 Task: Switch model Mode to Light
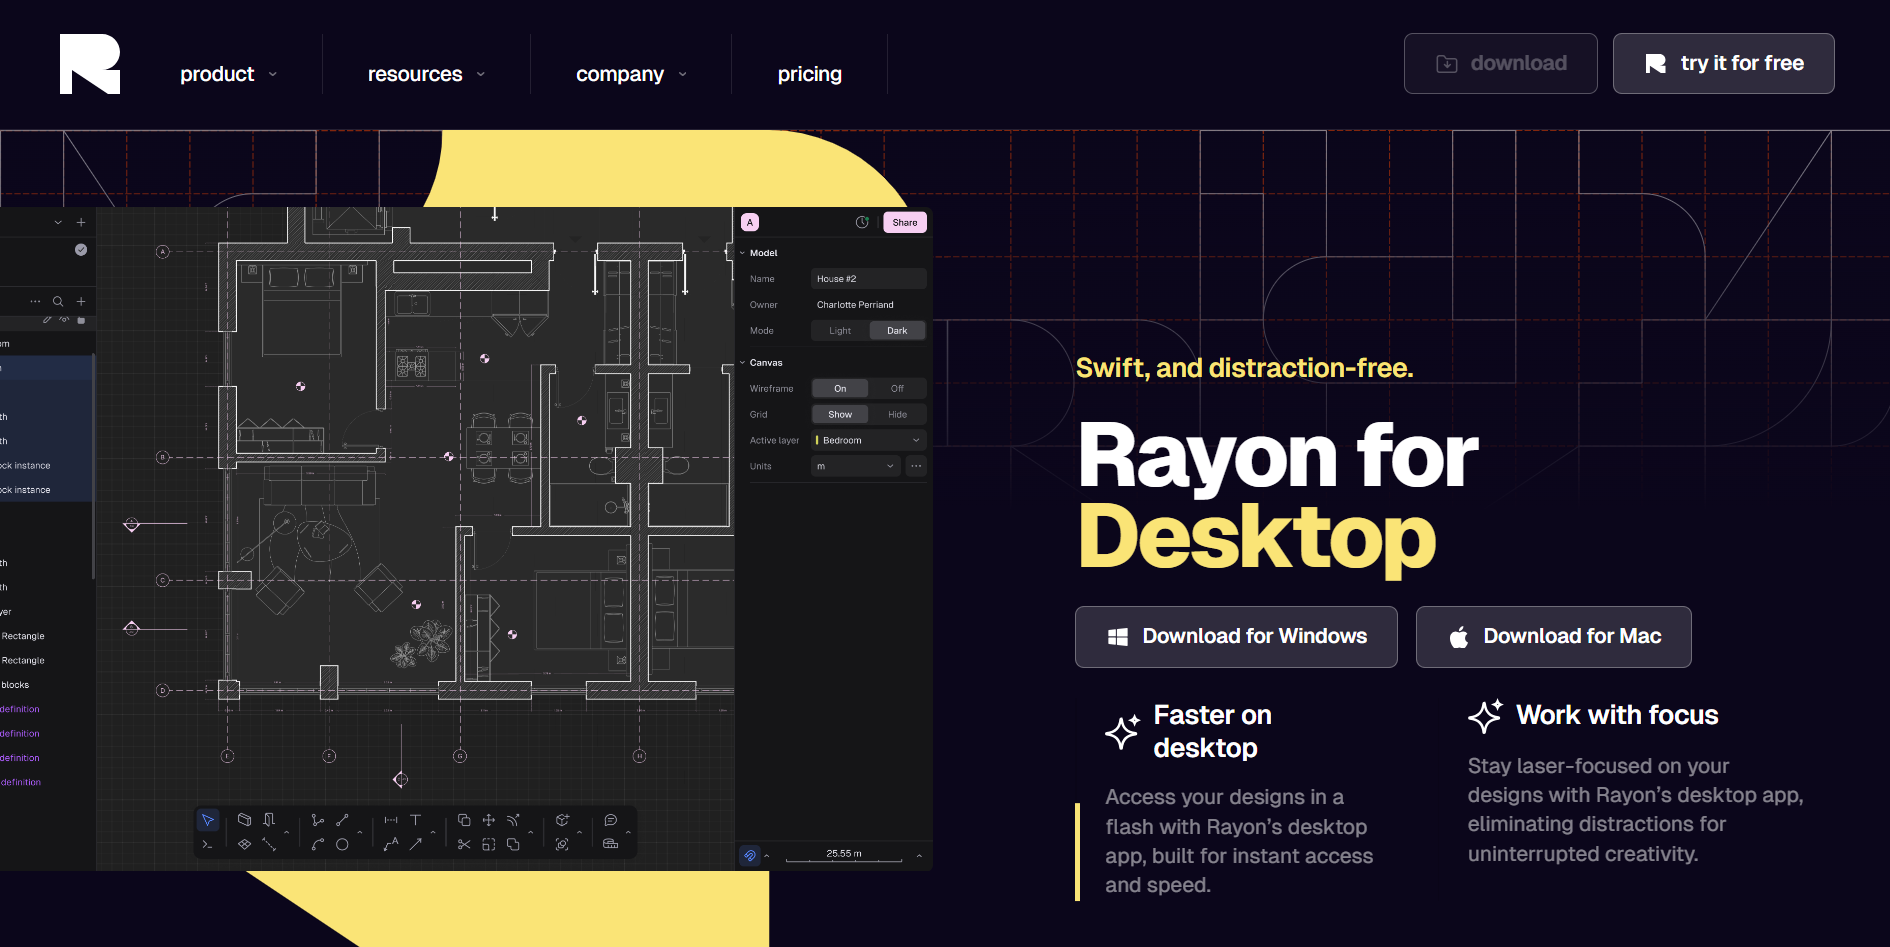coord(840,331)
